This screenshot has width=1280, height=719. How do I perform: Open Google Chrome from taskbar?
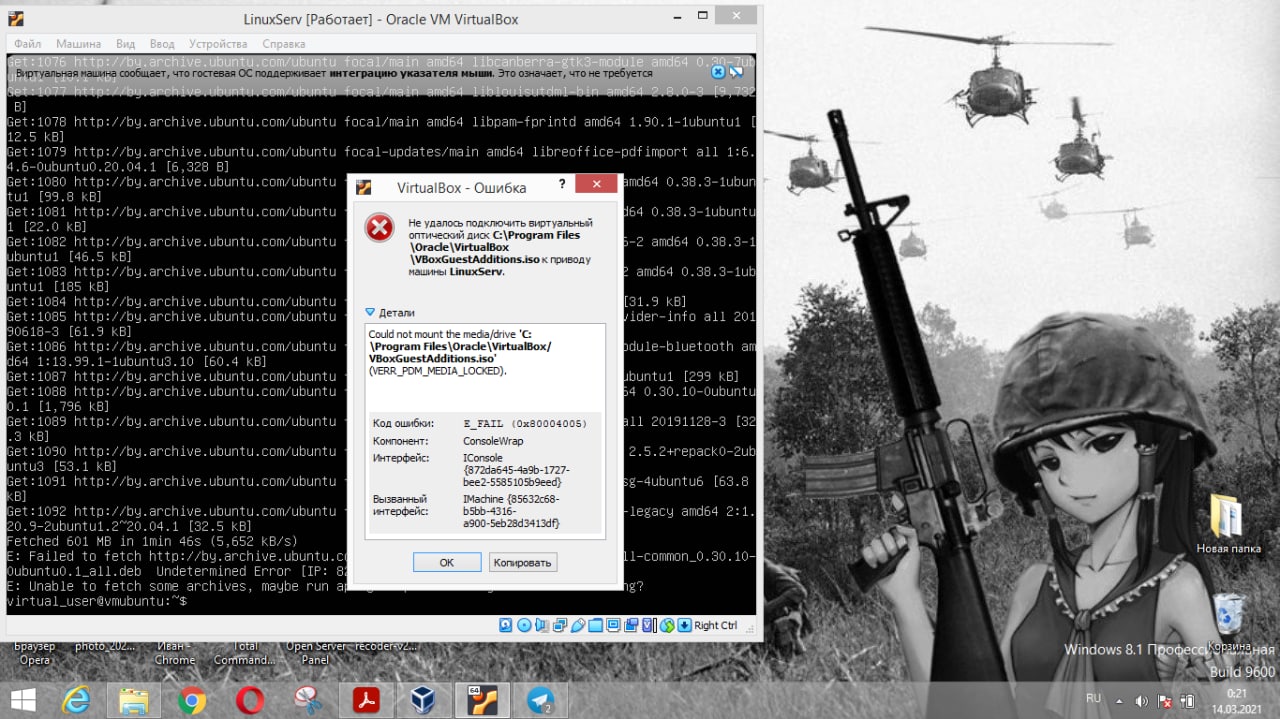(192, 699)
